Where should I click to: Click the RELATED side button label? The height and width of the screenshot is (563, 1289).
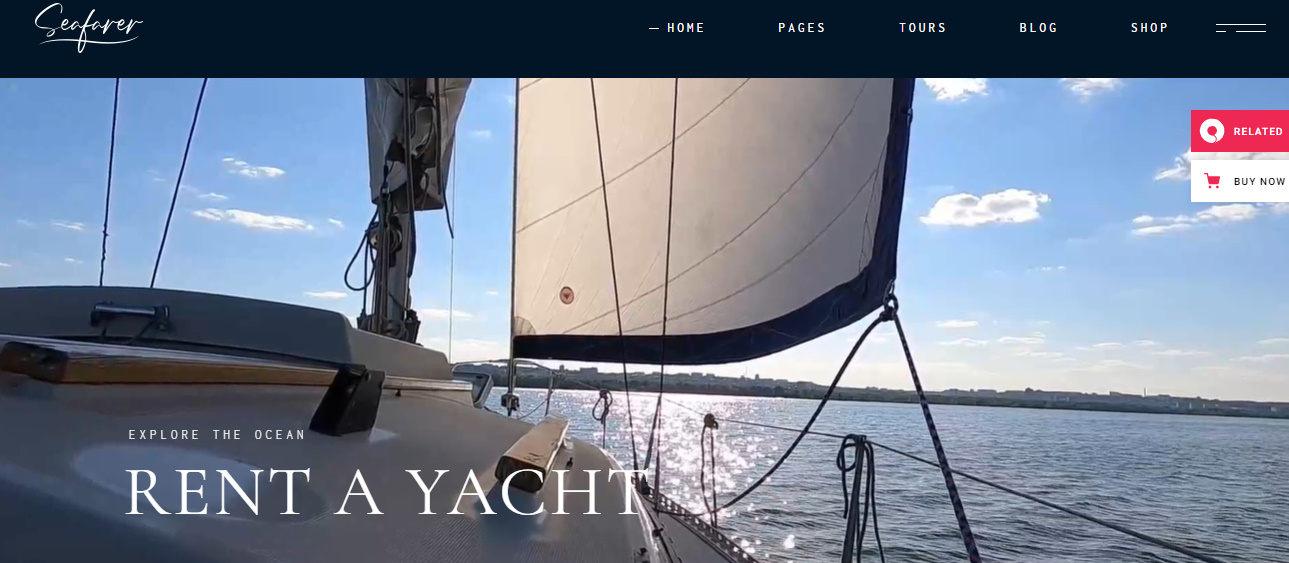pyautogui.click(x=1258, y=132)
